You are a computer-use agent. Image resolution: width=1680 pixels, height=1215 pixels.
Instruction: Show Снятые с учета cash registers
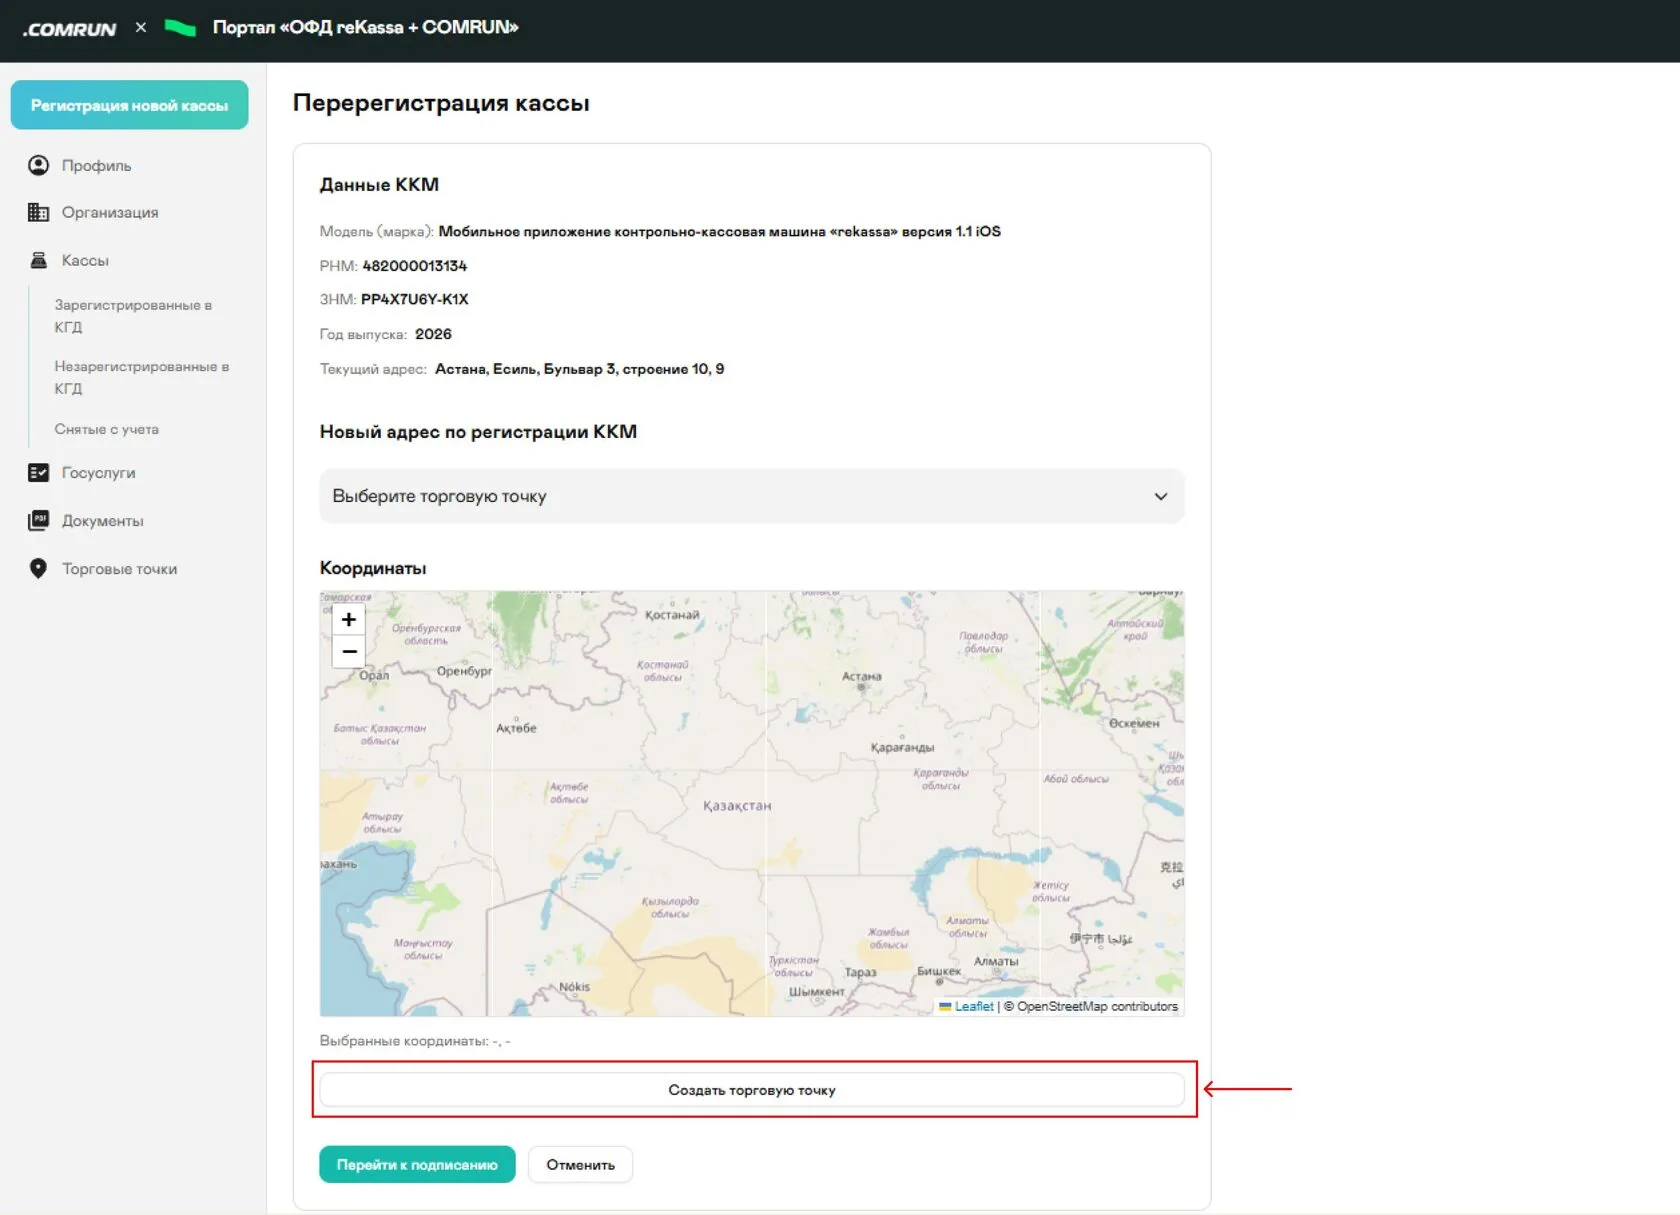tap(106, 429)
